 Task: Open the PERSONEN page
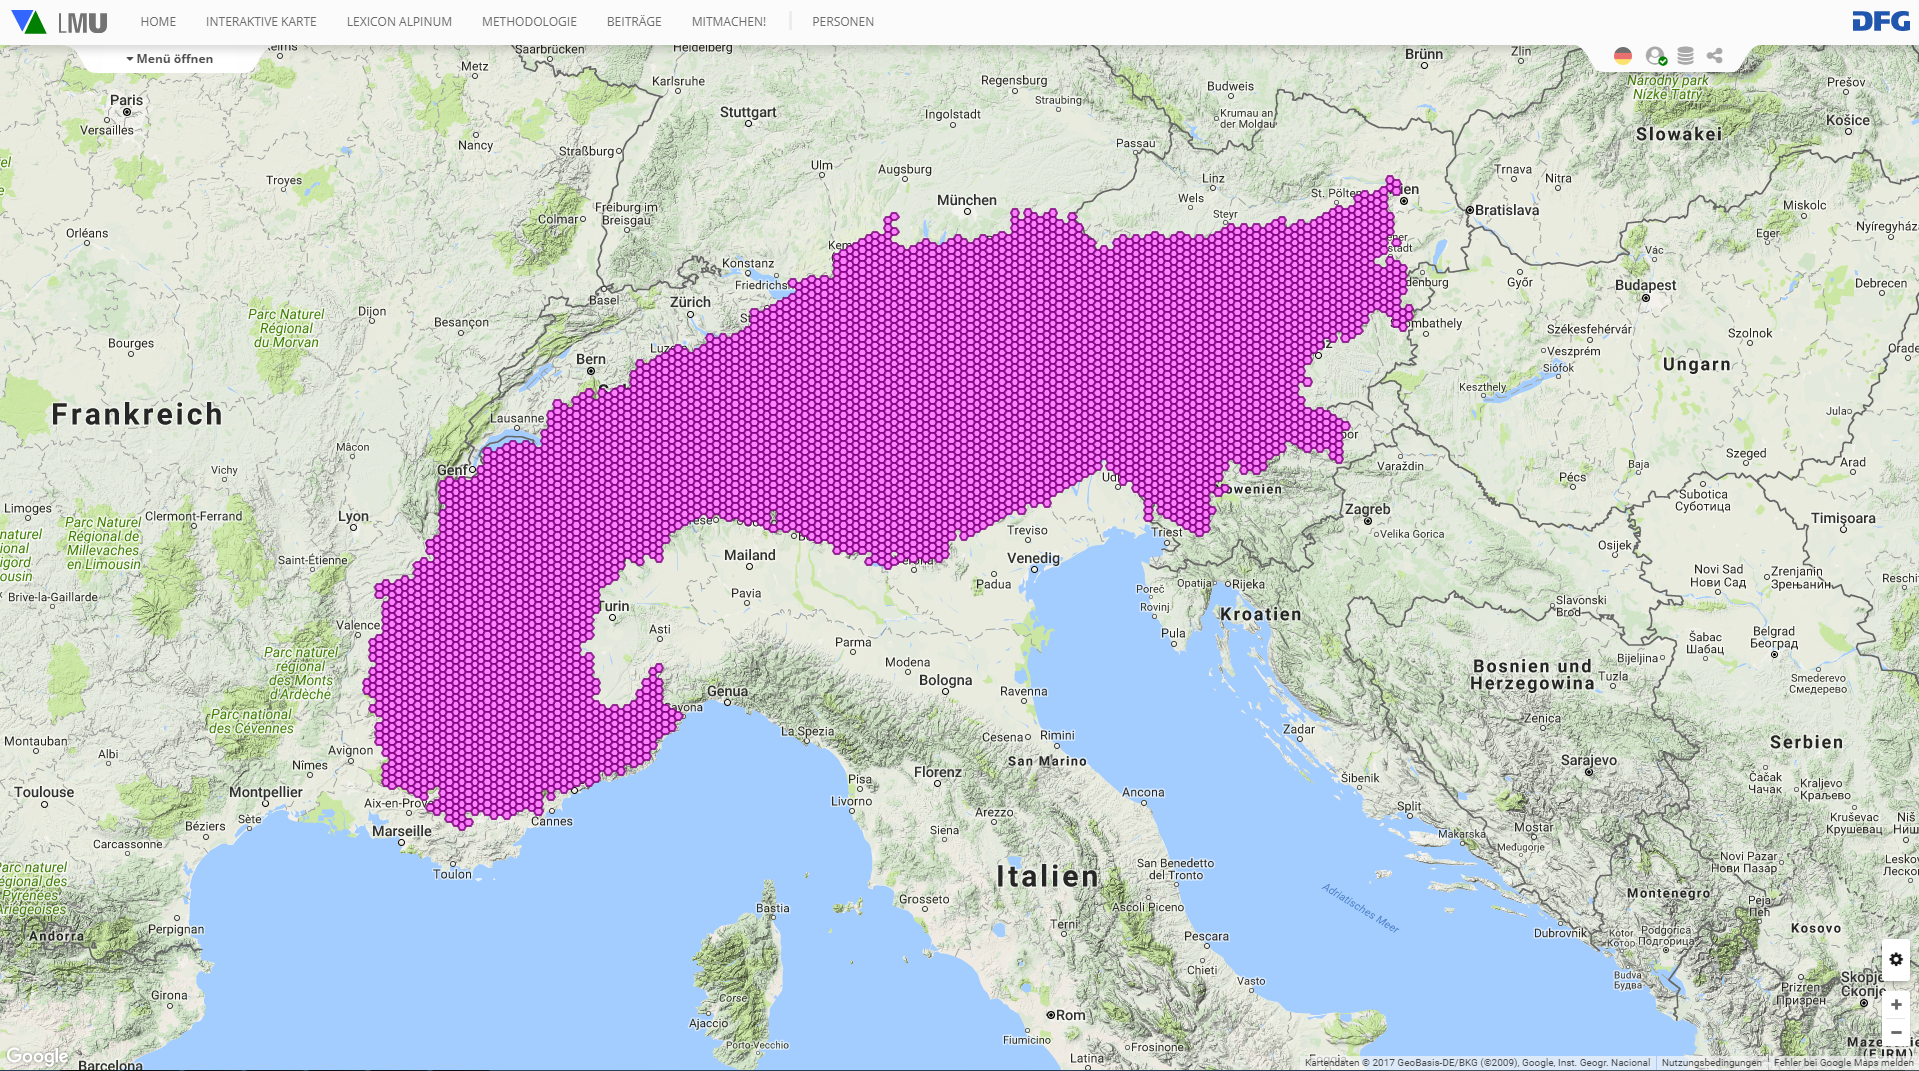[x=842, y=22]
